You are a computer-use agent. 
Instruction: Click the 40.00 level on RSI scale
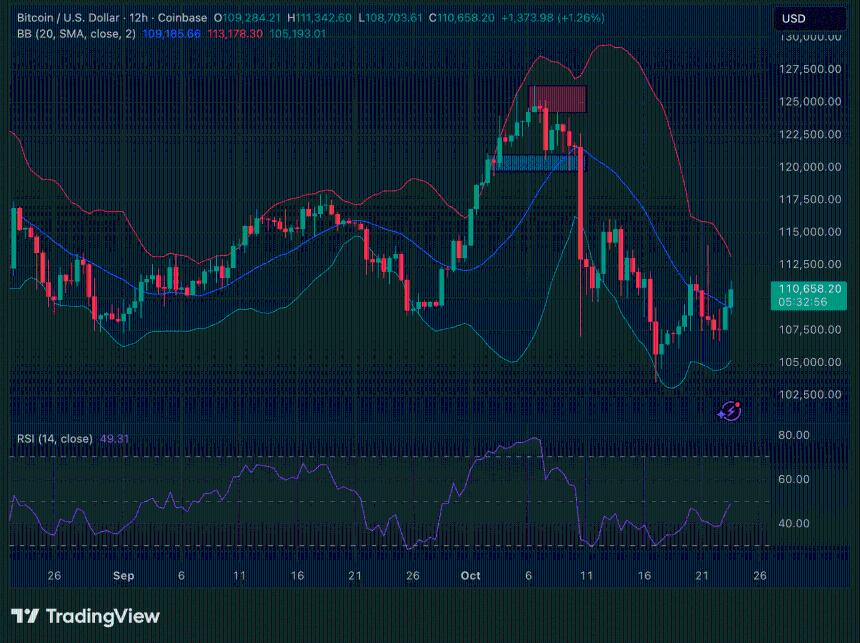pyautogui.click(x=794, y=523)
